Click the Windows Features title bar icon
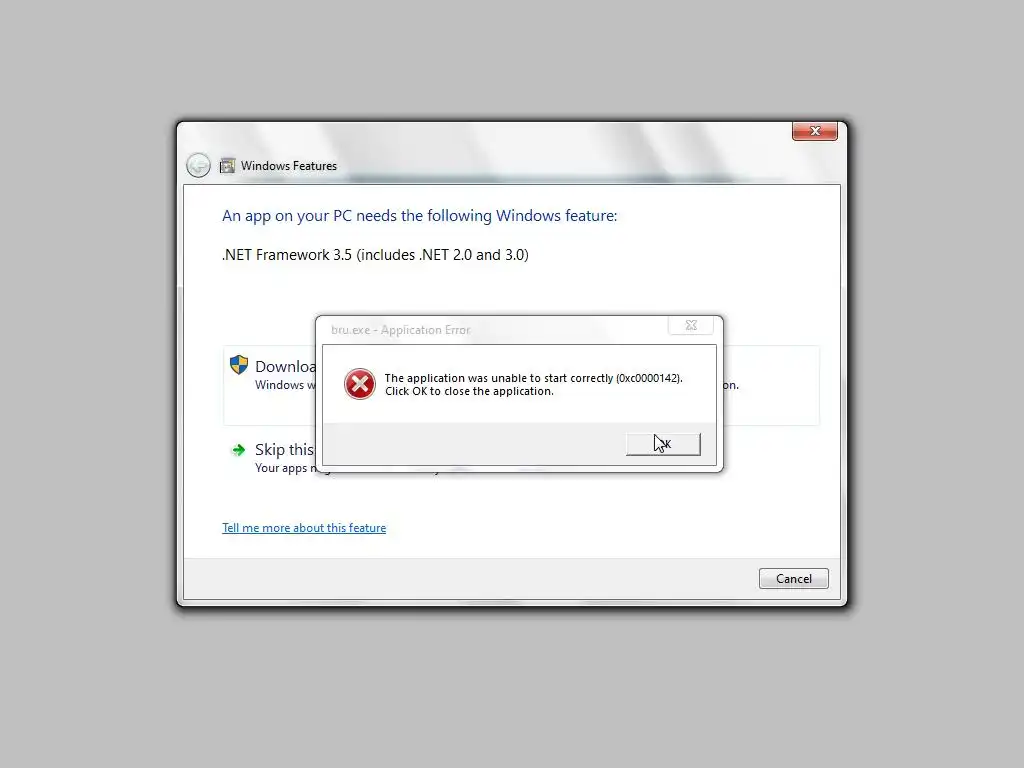Viewport: 1024px width, 768px height. click(227, 166)
